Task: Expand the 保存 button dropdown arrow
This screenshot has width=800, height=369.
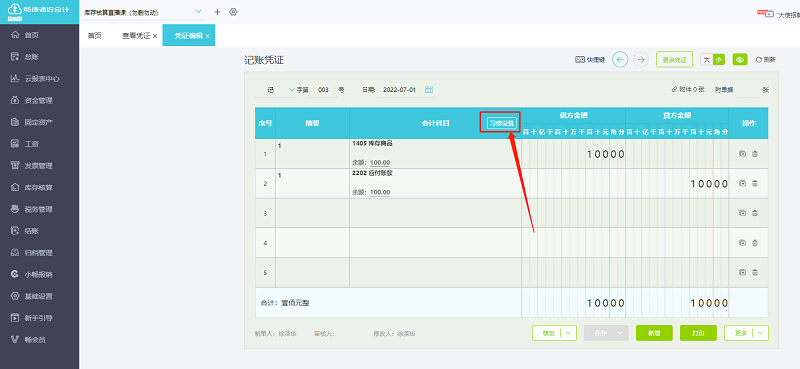Action: coord(620,333)
